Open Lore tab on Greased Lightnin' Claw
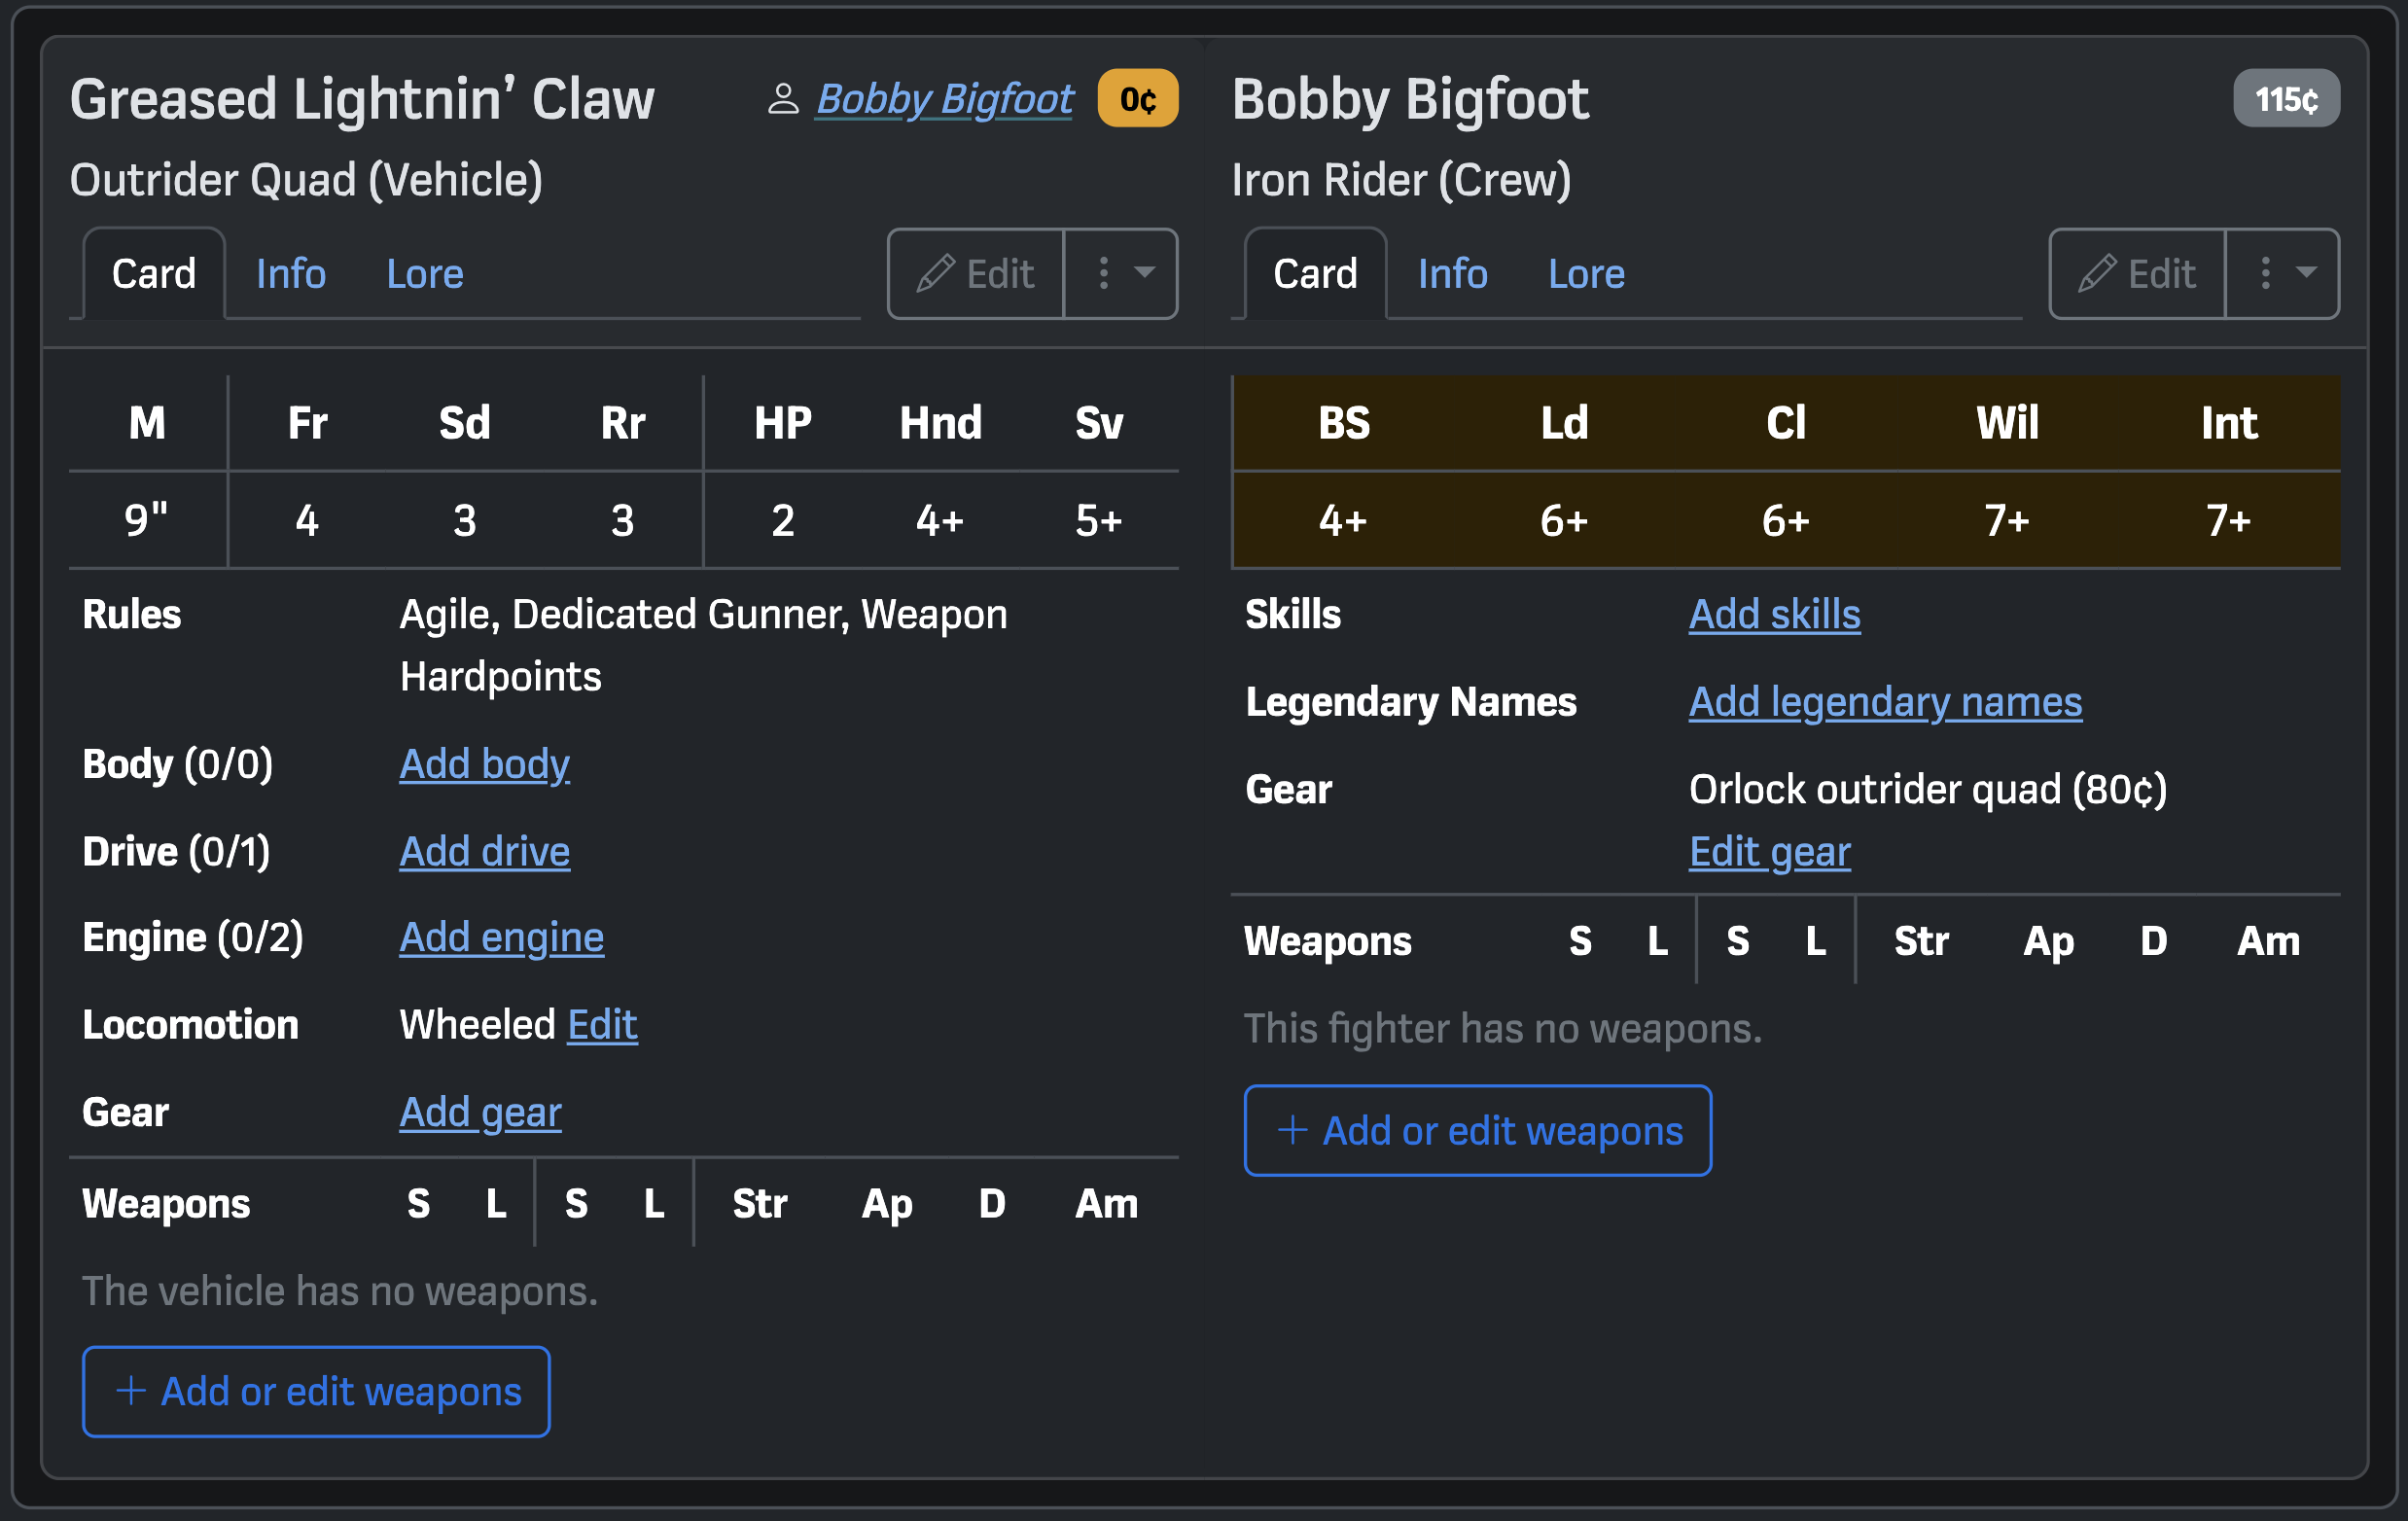The image size is (2408, 1521). coord(425,273)
